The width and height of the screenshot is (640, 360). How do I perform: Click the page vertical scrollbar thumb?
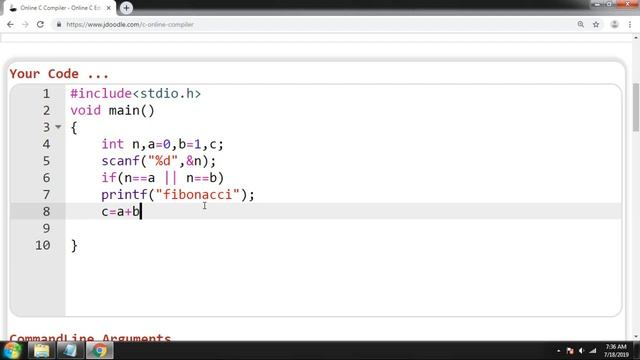pyautogui.click(x=636, y=107)
